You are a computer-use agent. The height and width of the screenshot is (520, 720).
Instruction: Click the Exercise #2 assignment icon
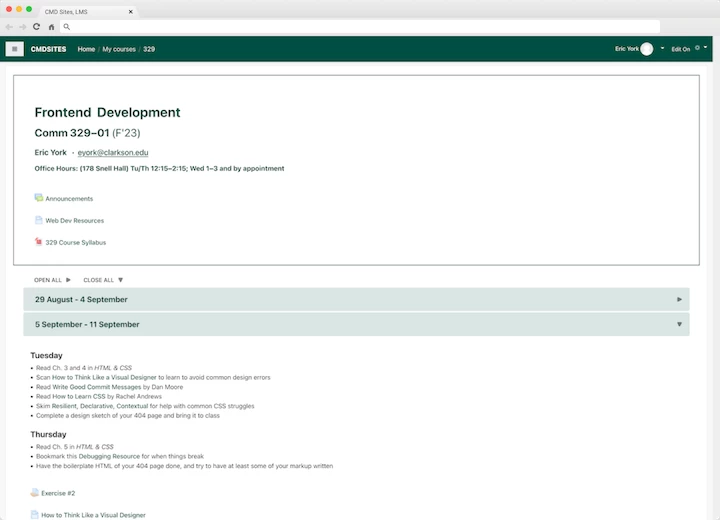coord(34,493)
